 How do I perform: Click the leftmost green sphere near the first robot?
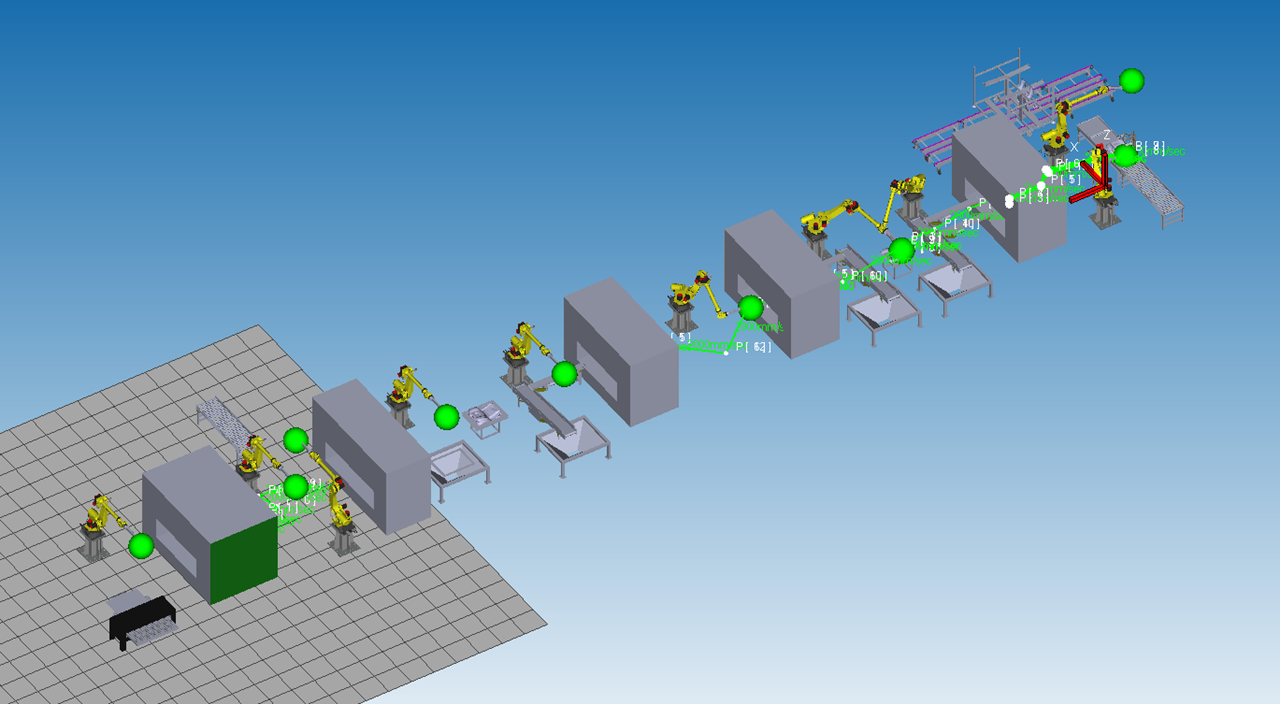pyautogui.click(x=141, y=546)
